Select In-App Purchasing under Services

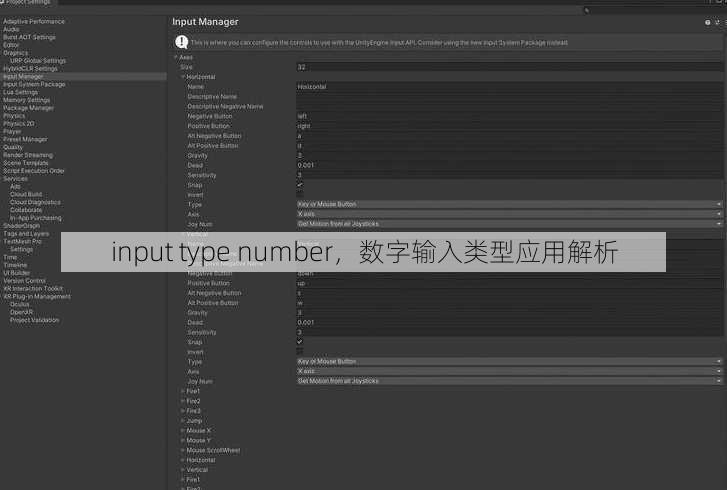(36, 218)
